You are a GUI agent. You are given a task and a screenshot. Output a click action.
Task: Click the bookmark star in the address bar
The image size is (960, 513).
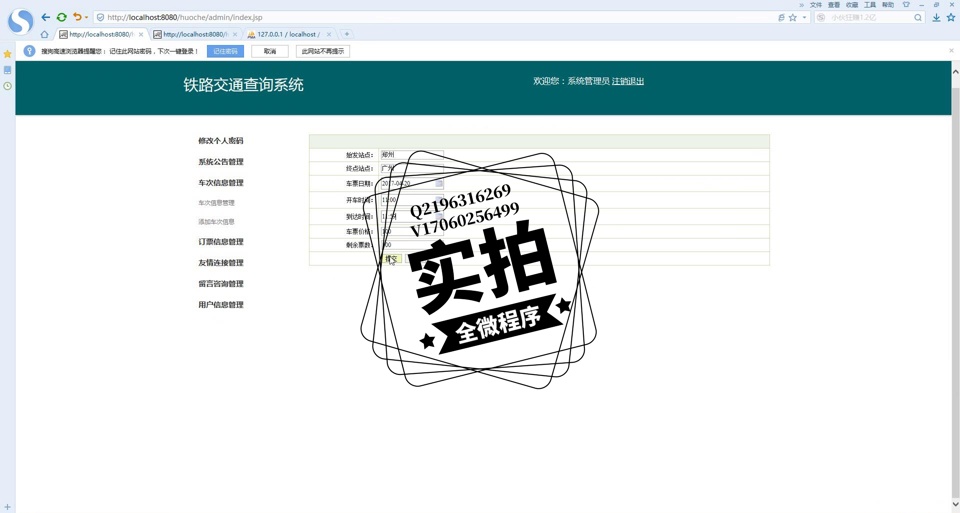793,17
